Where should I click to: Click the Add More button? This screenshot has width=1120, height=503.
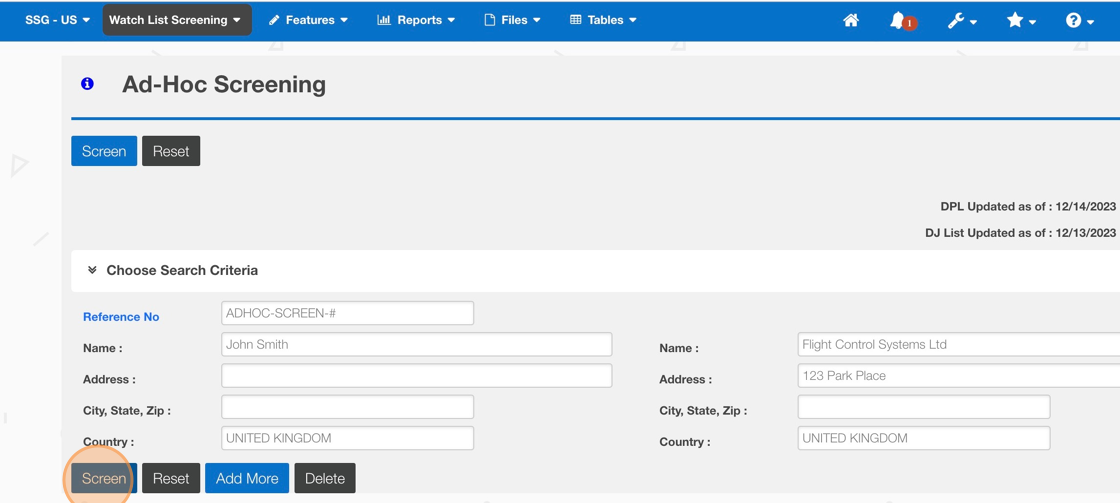(x=247, y=478)
